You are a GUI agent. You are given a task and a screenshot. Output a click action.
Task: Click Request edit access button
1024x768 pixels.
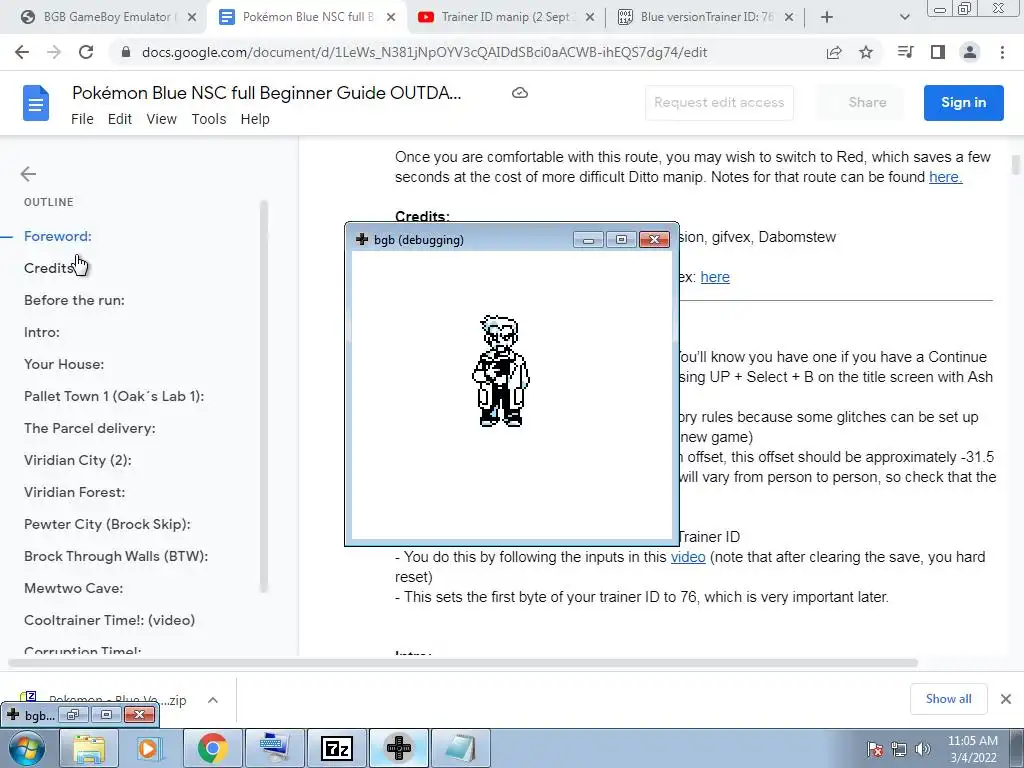719,103
